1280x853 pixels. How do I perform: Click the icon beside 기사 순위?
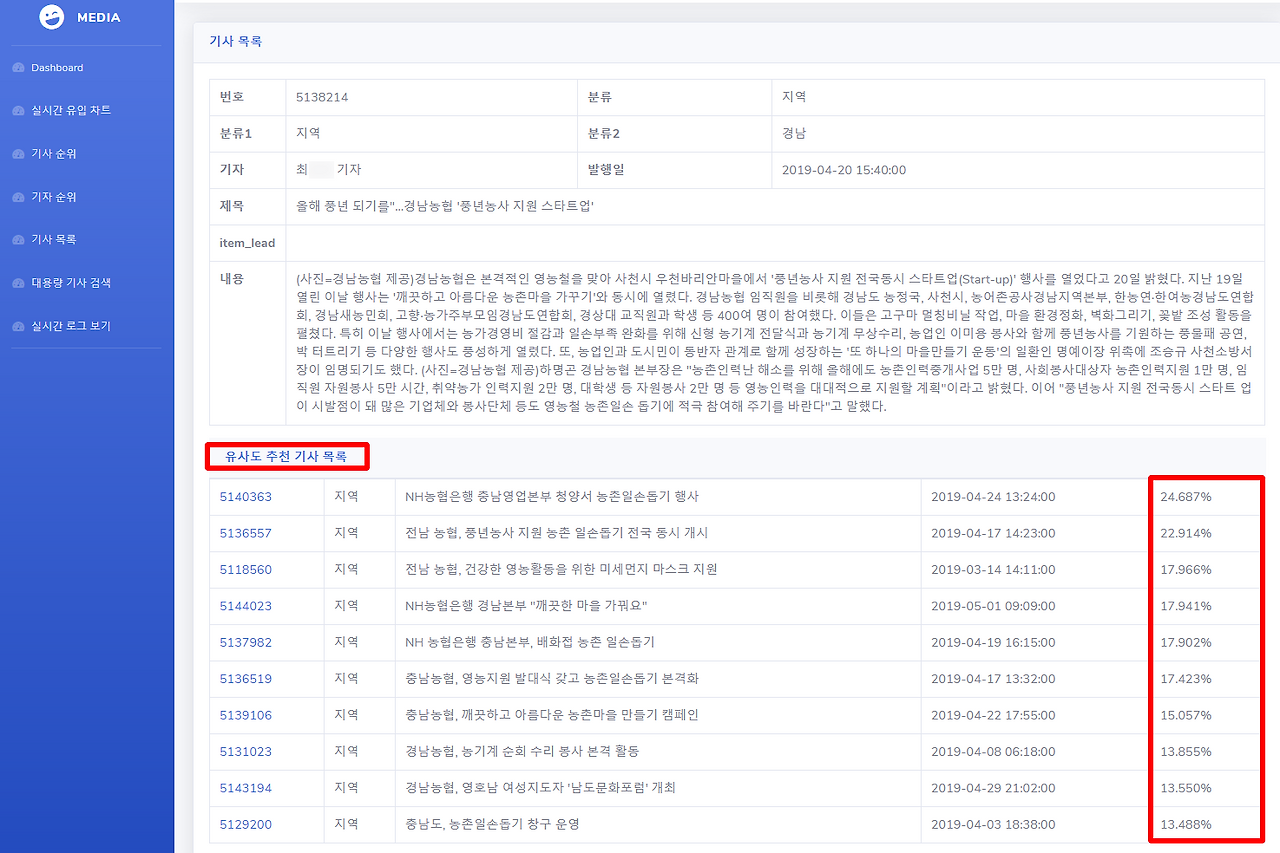tap(18, 154)
